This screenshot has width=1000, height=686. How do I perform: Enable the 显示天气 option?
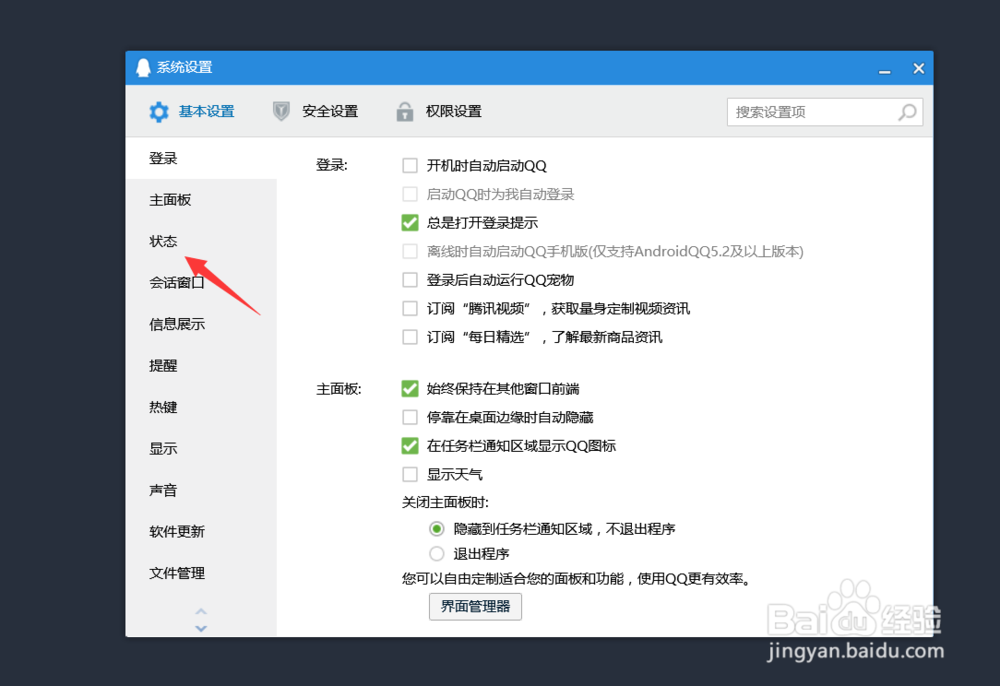[x=409, y=474]
